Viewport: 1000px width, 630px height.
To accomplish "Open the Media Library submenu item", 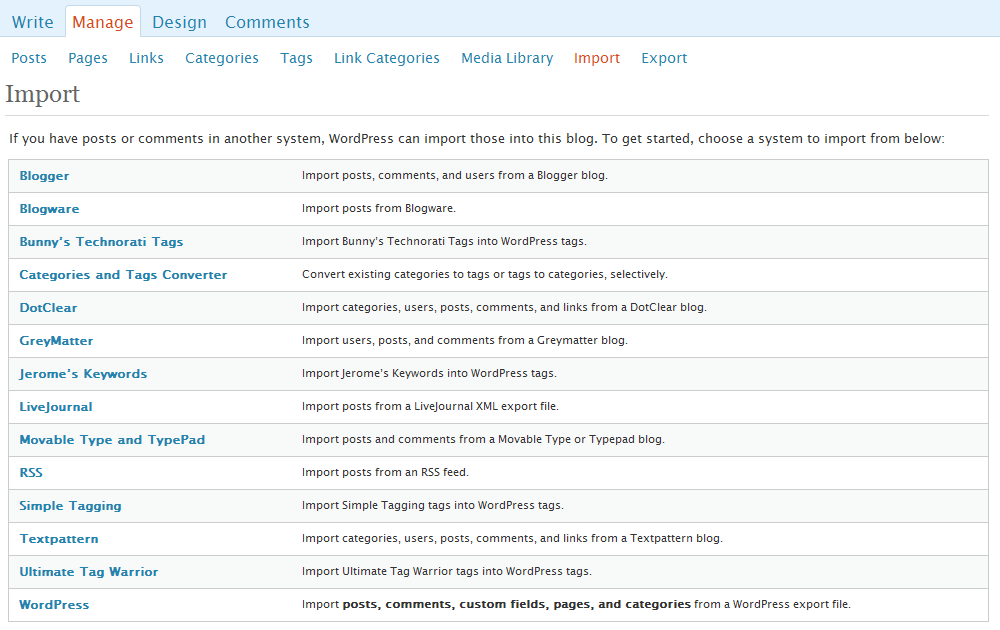I will coord(507,58).
